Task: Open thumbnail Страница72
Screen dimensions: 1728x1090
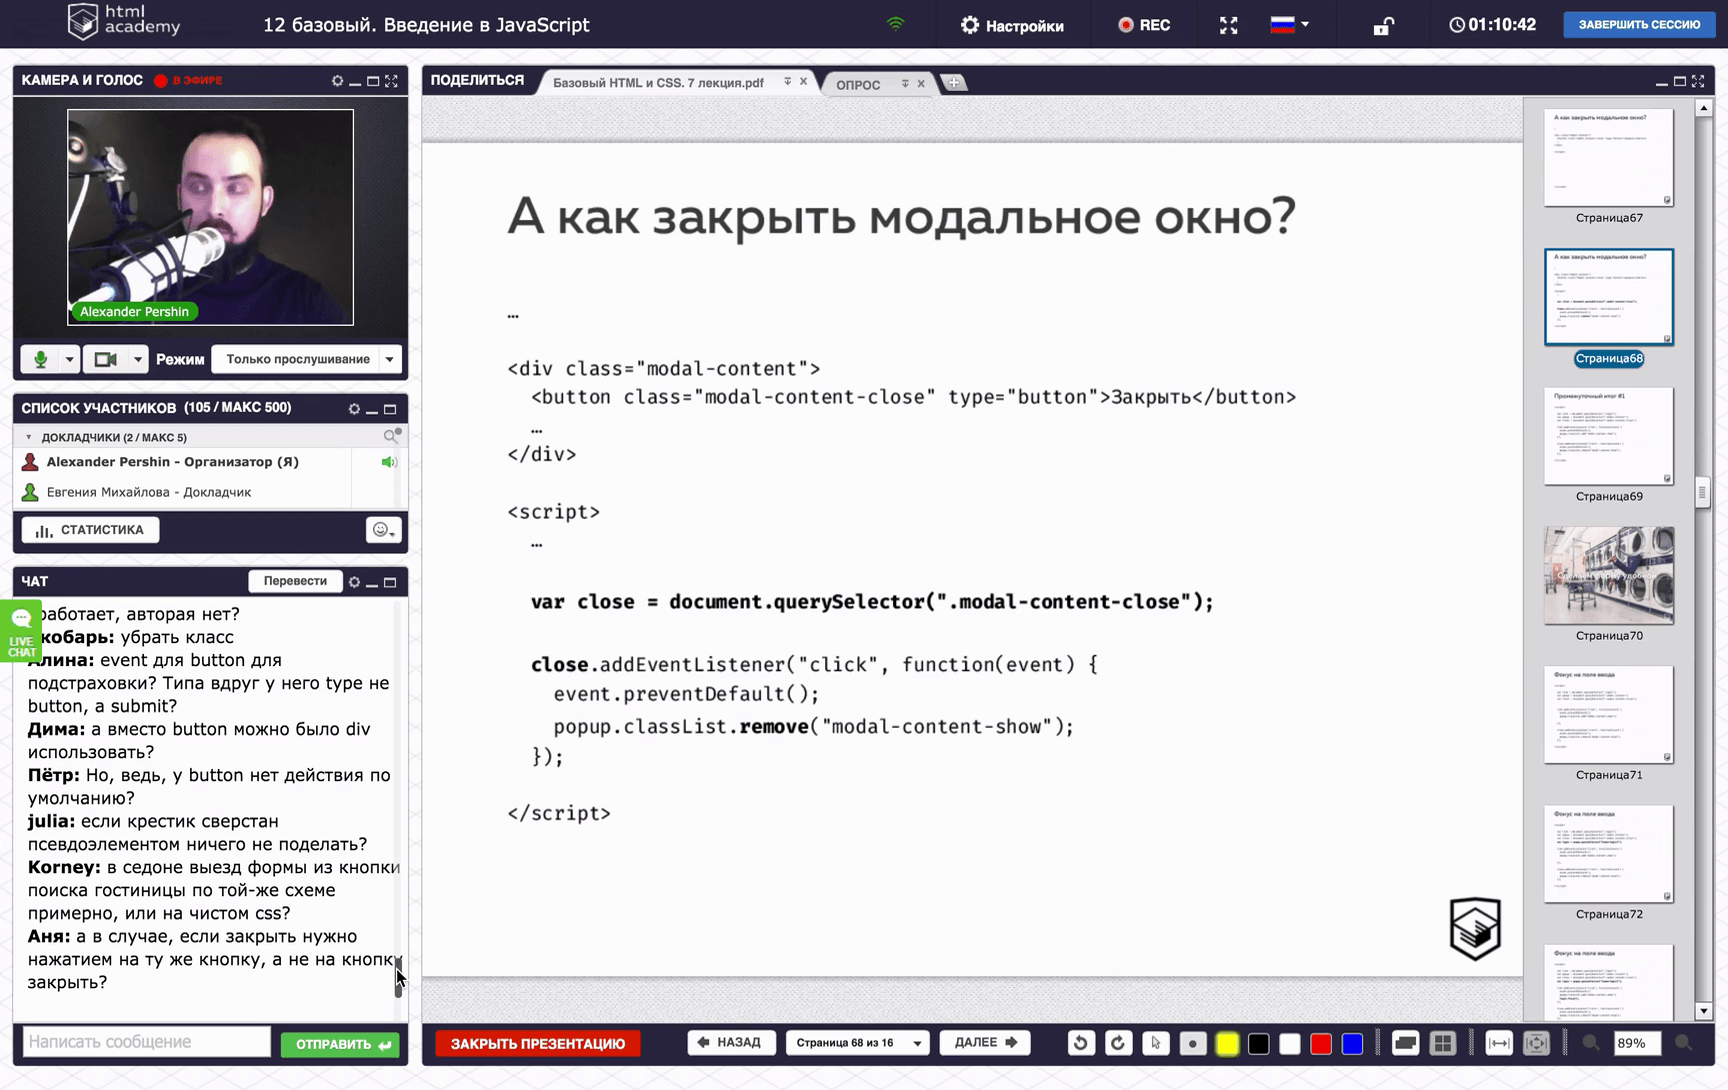Action: pyautogui.click(x=1609, y=854)
